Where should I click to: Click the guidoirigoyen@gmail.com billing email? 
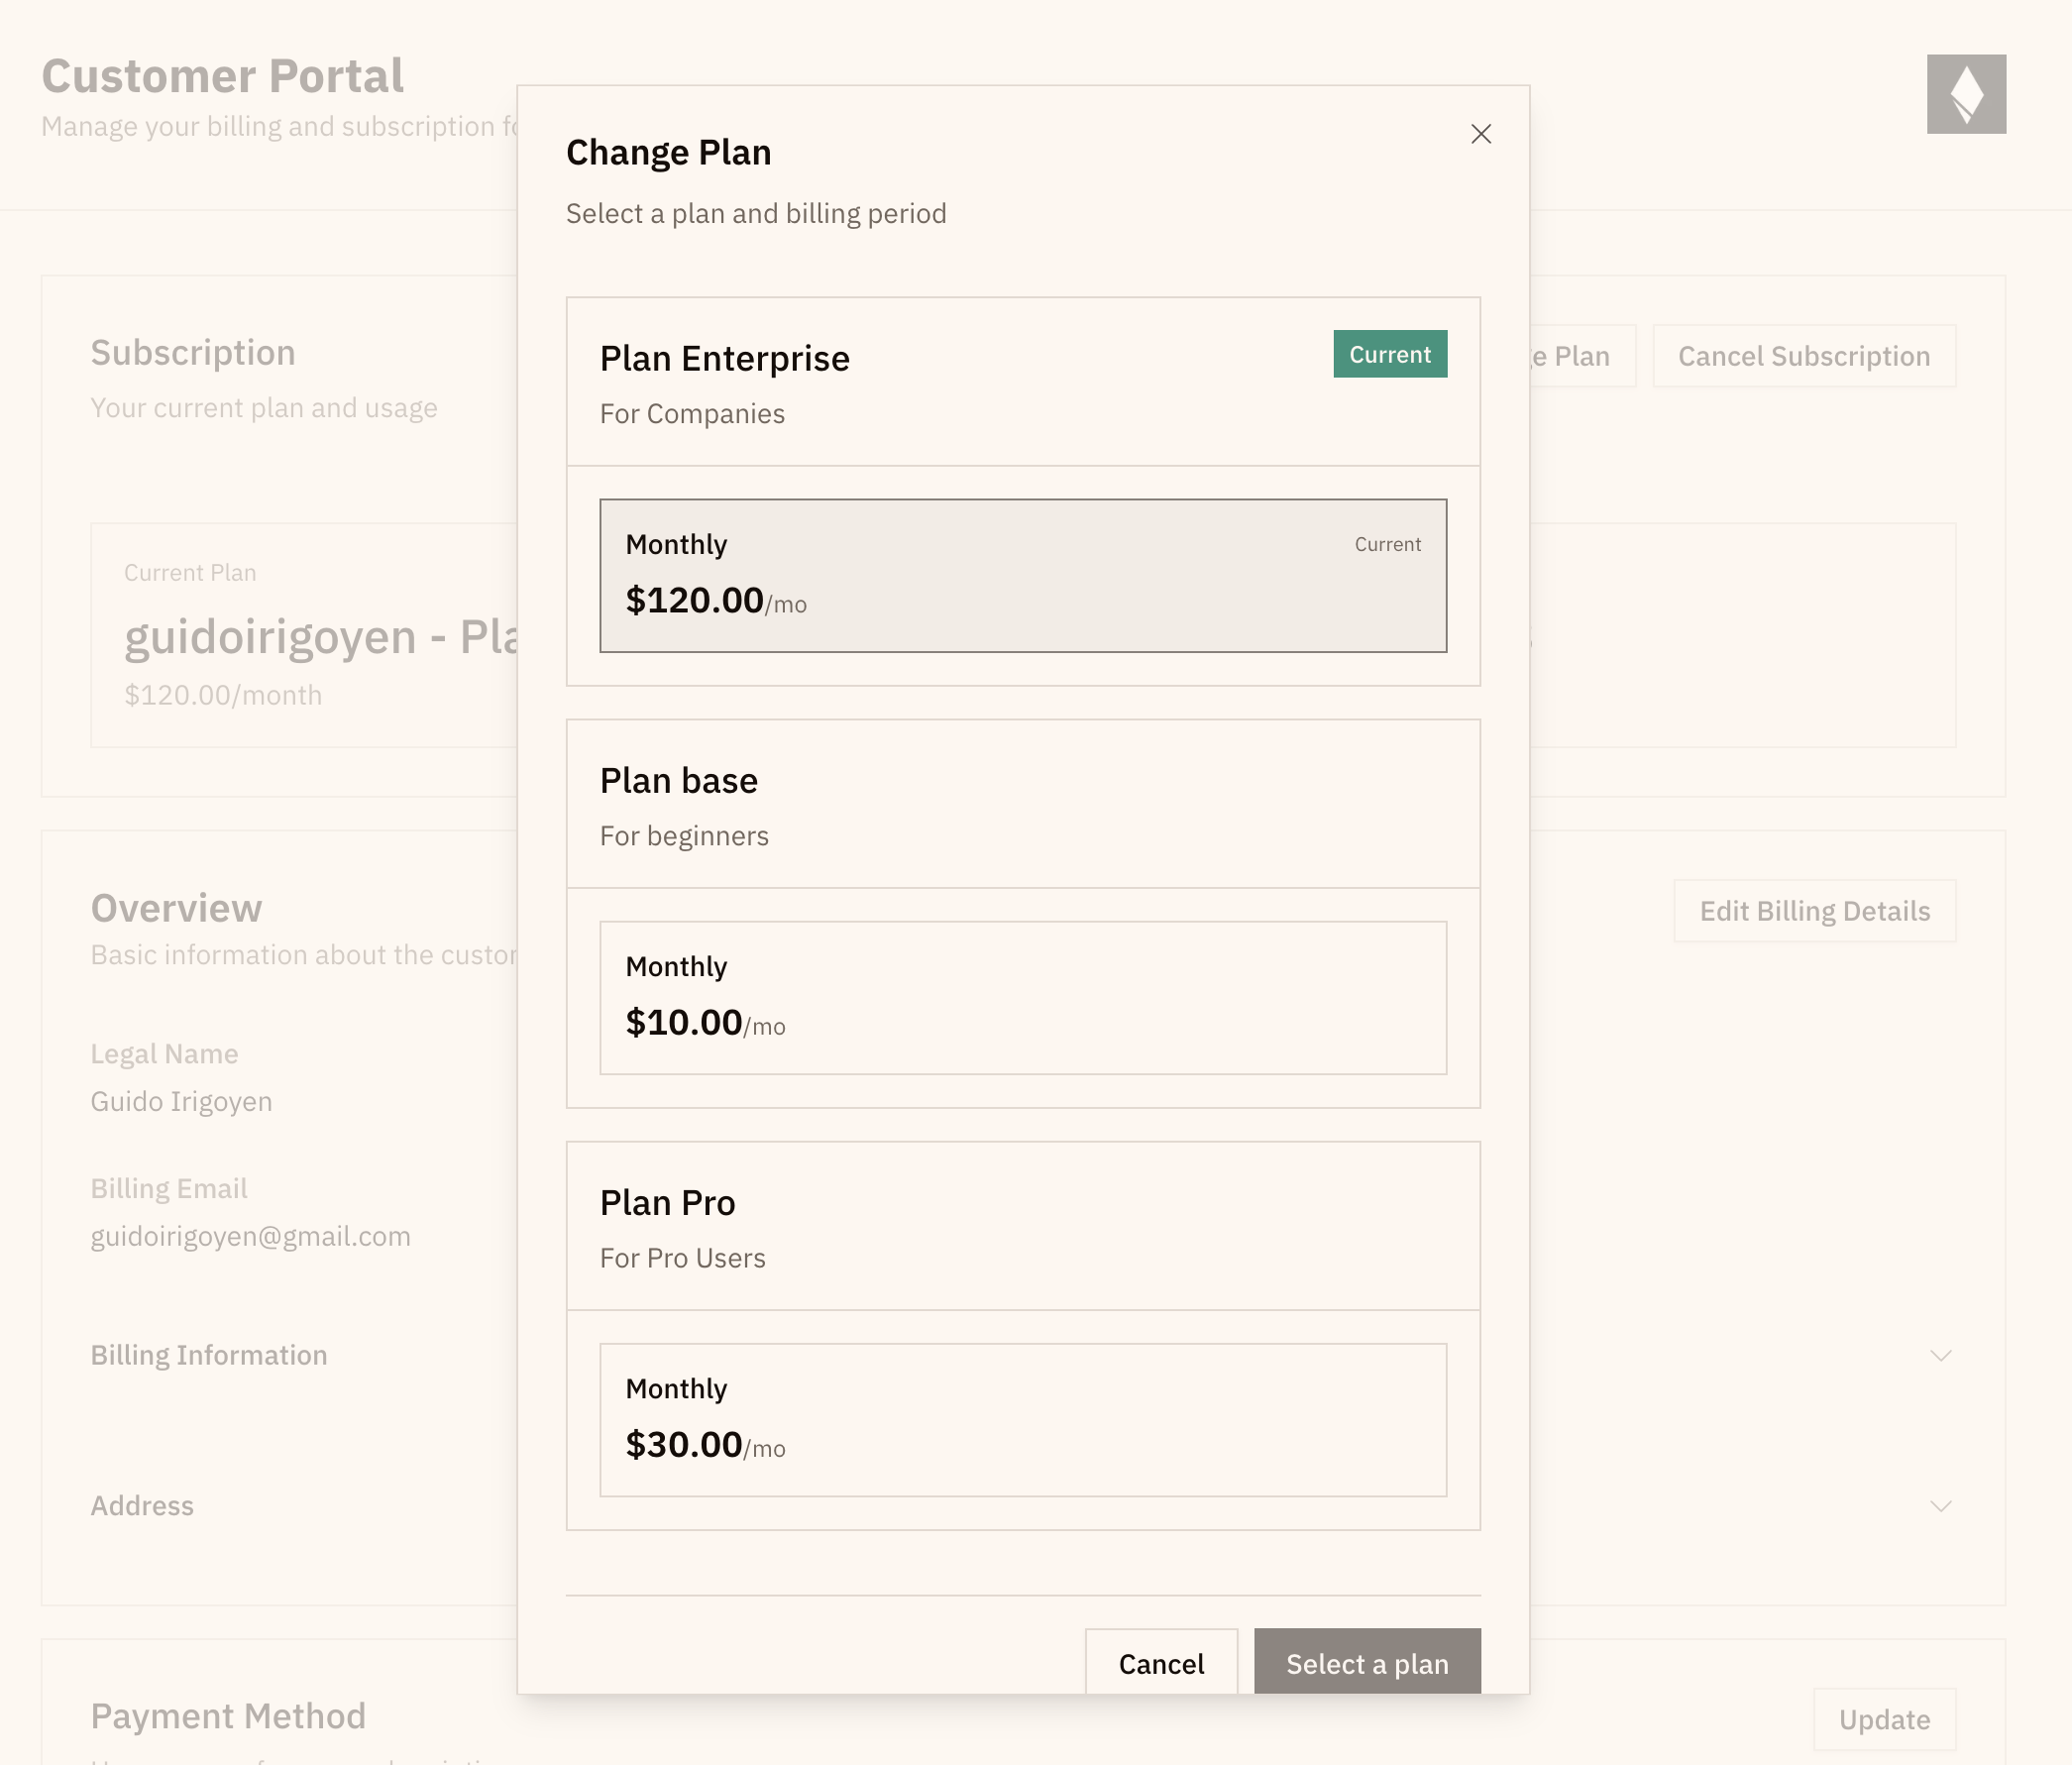250,1236
